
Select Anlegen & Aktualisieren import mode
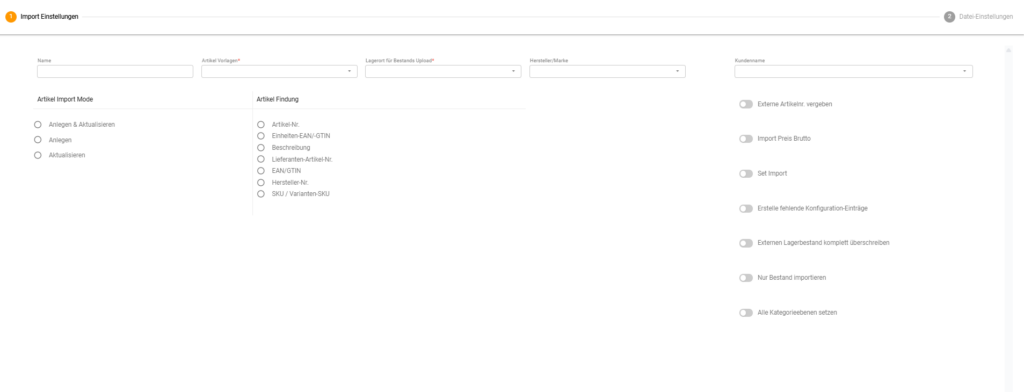coord(38,124)
